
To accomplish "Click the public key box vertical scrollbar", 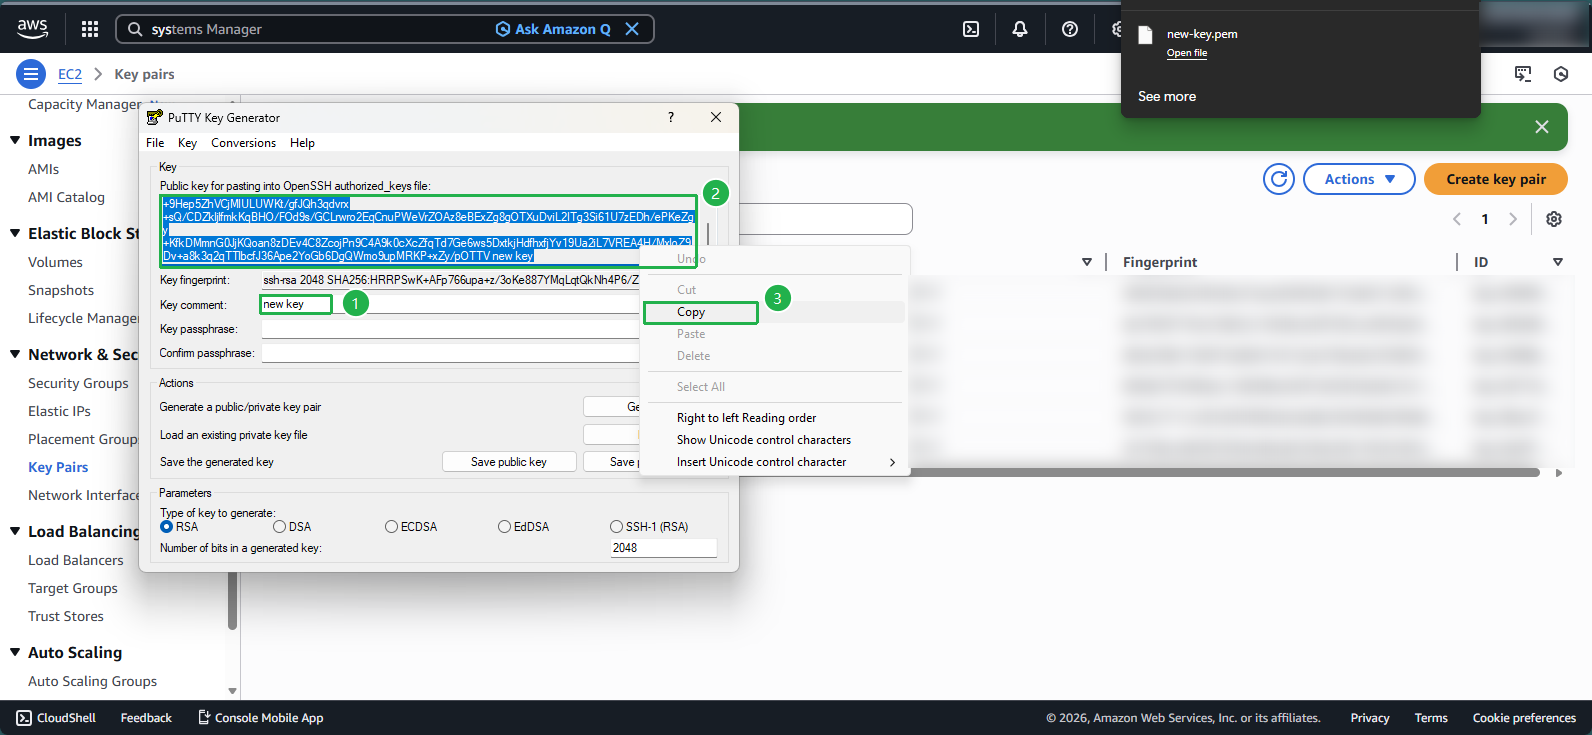I will (x=708, y=232).
